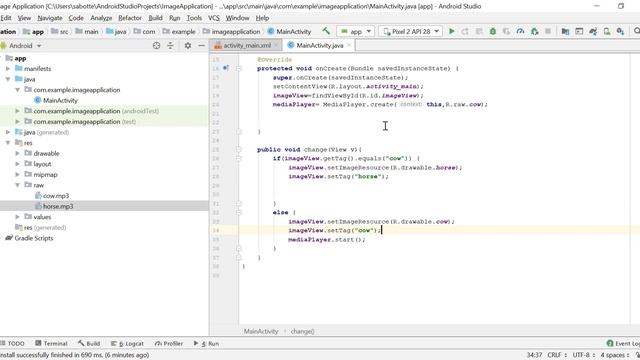Viewport: 640px width, 360px height.
Task: Open the Code menu
Action: (76, 18)
